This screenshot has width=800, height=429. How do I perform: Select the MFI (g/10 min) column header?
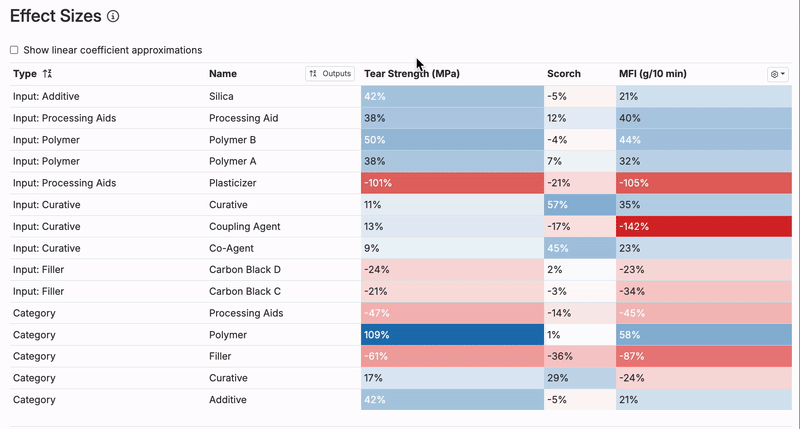pos(652,74)
